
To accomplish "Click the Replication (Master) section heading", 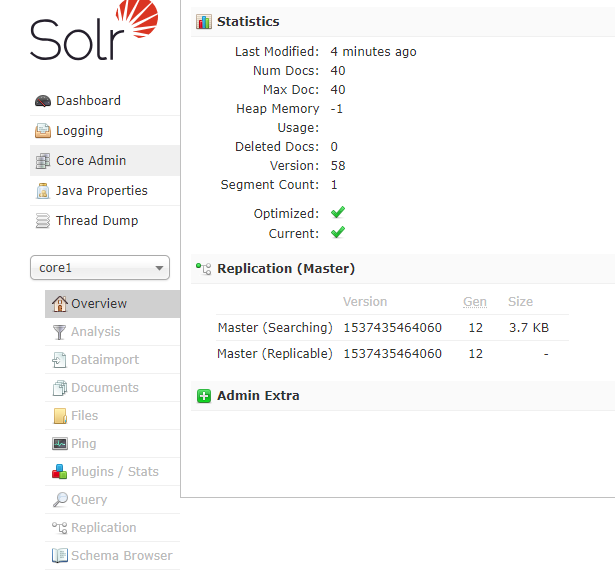I will click(x=286, y=269).
